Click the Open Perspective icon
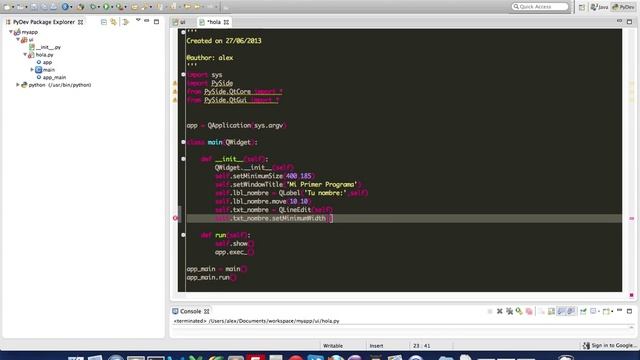 582,7
